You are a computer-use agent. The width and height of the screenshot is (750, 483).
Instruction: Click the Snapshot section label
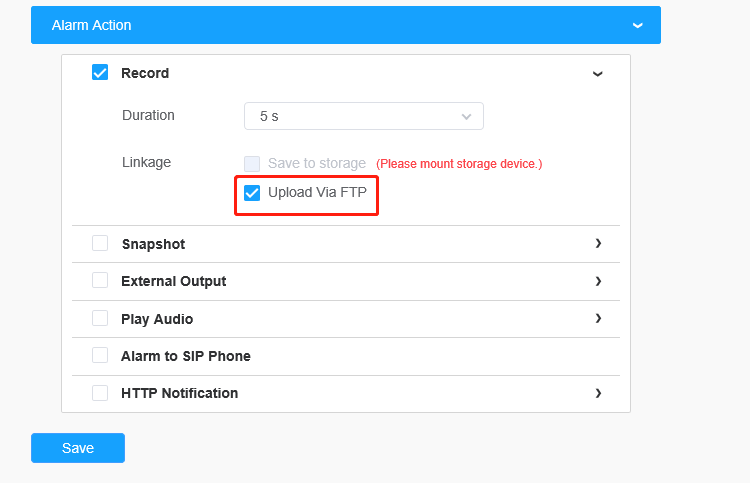(153, 244)
